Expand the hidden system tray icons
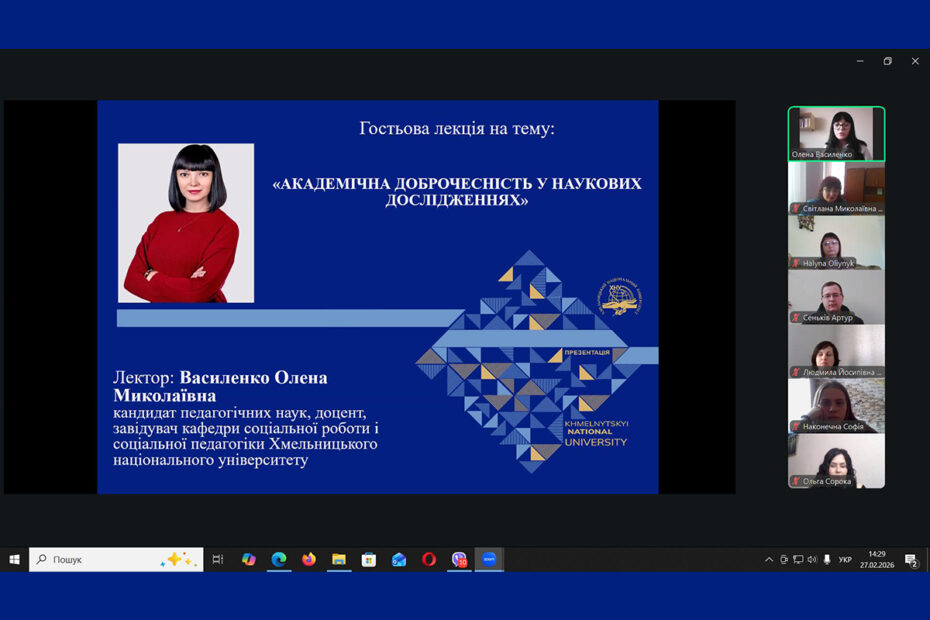 (769, 559)
